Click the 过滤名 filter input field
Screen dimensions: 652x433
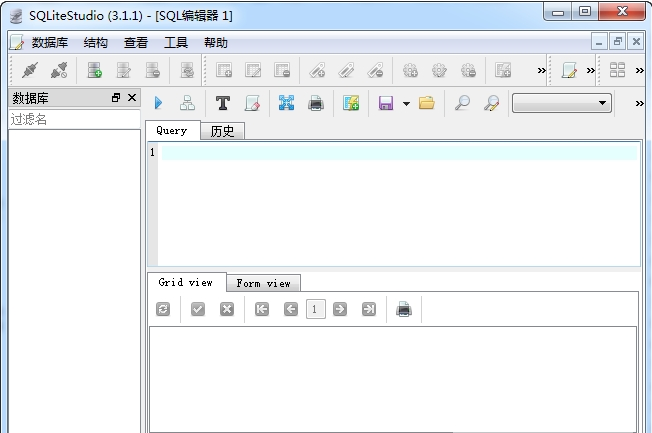74,119
